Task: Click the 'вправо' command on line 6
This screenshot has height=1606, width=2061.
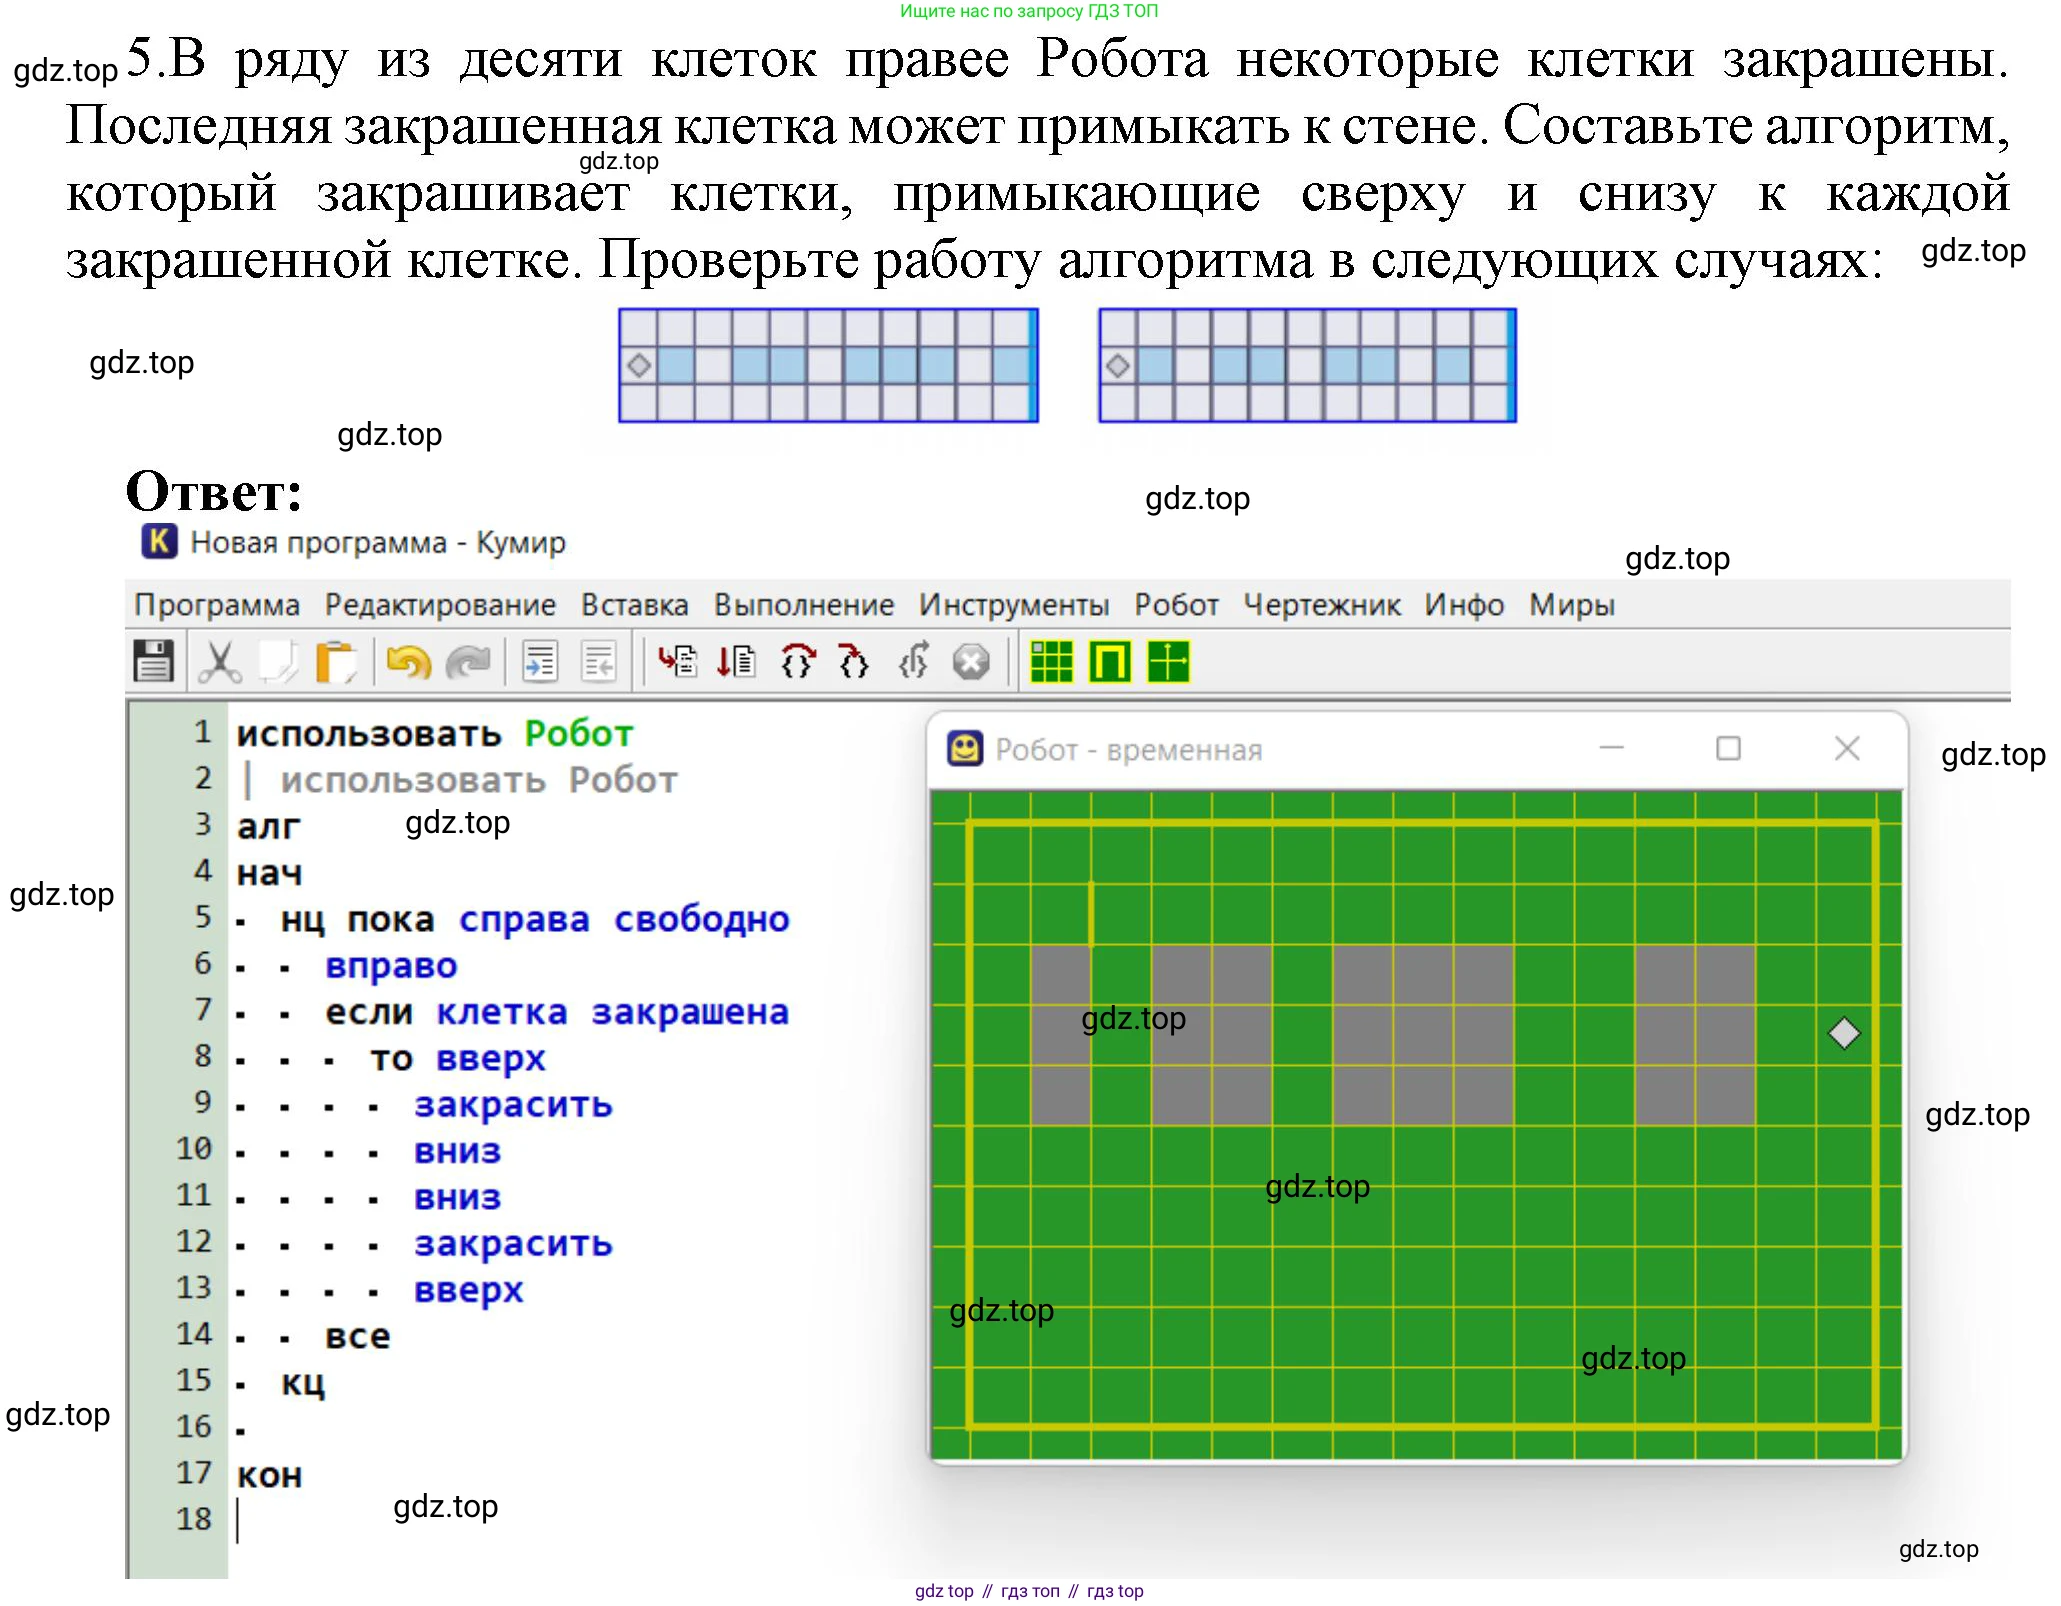Action: (391, 966)
